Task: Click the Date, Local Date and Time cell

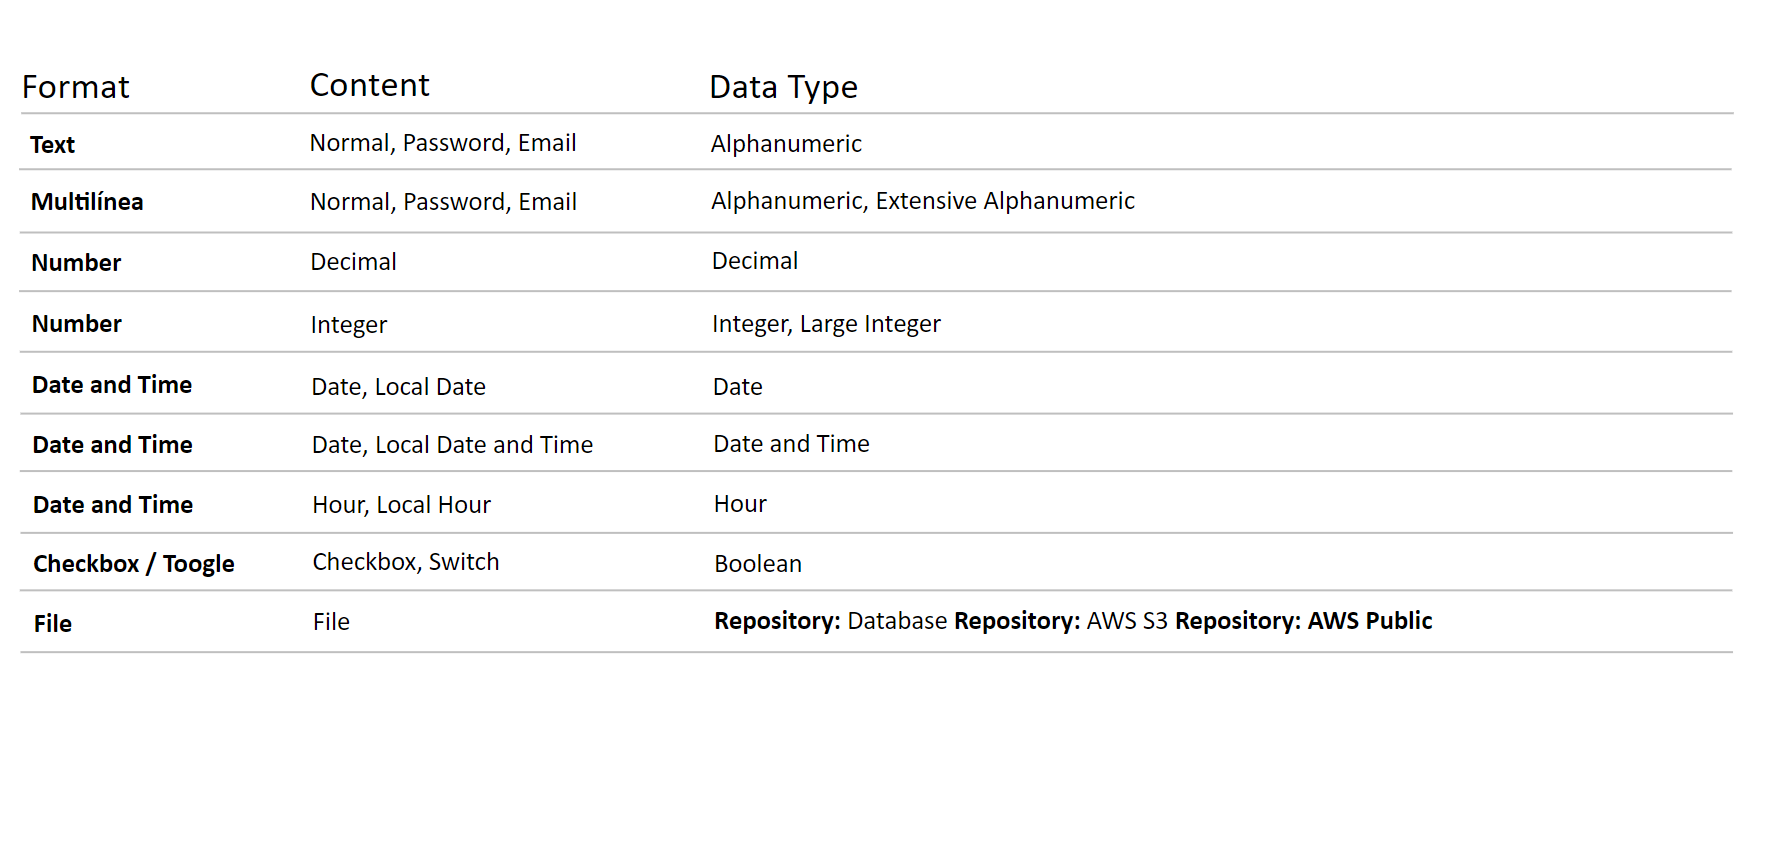Action: 452,445
